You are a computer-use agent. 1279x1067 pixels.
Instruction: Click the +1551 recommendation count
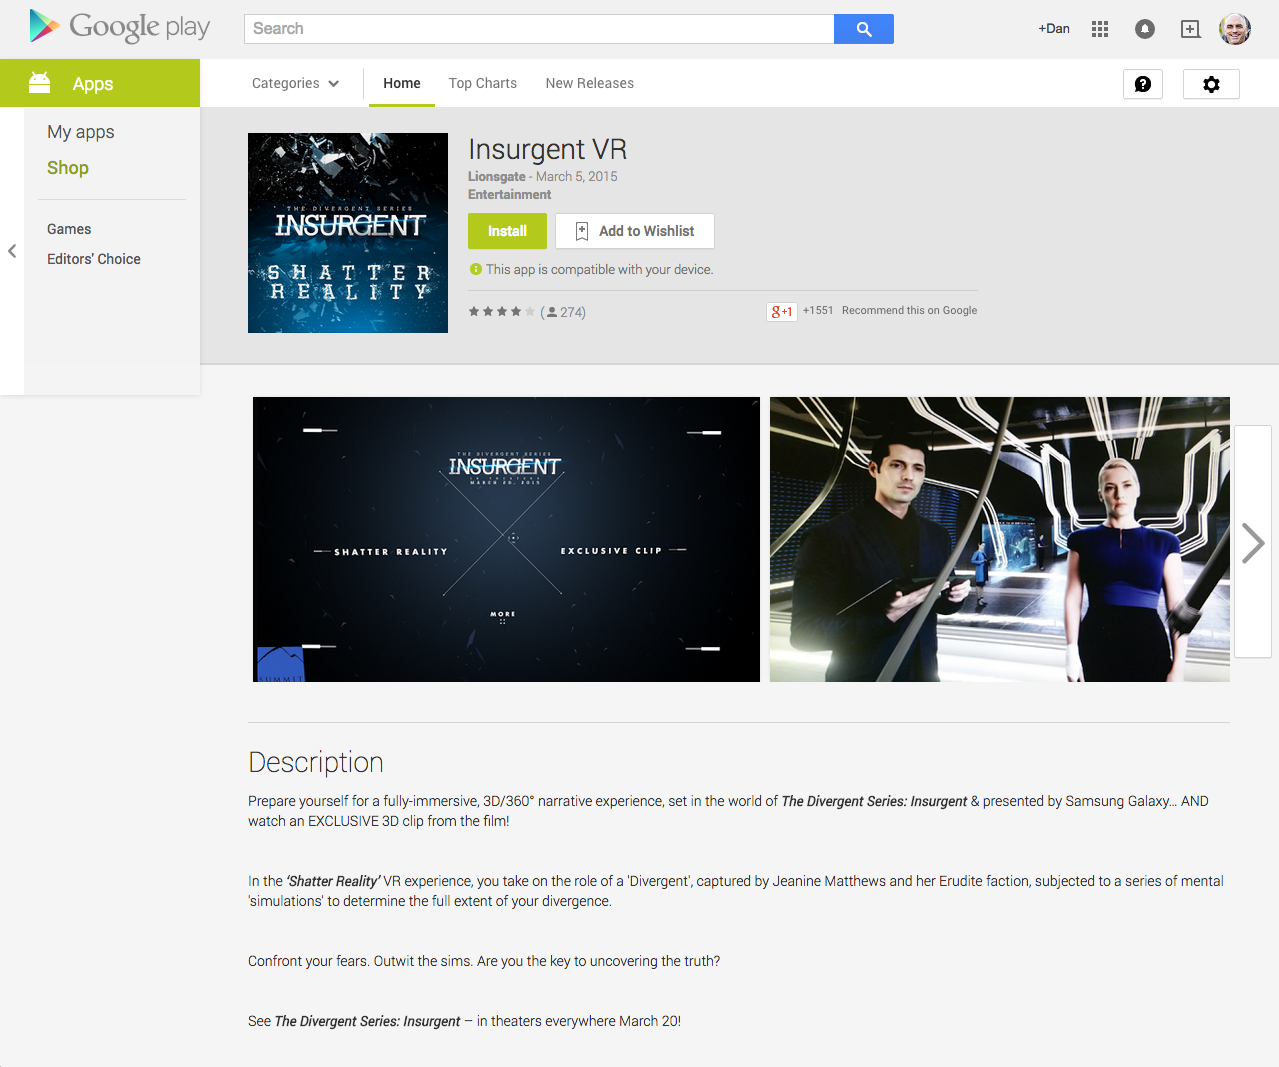tap(818, 311)
